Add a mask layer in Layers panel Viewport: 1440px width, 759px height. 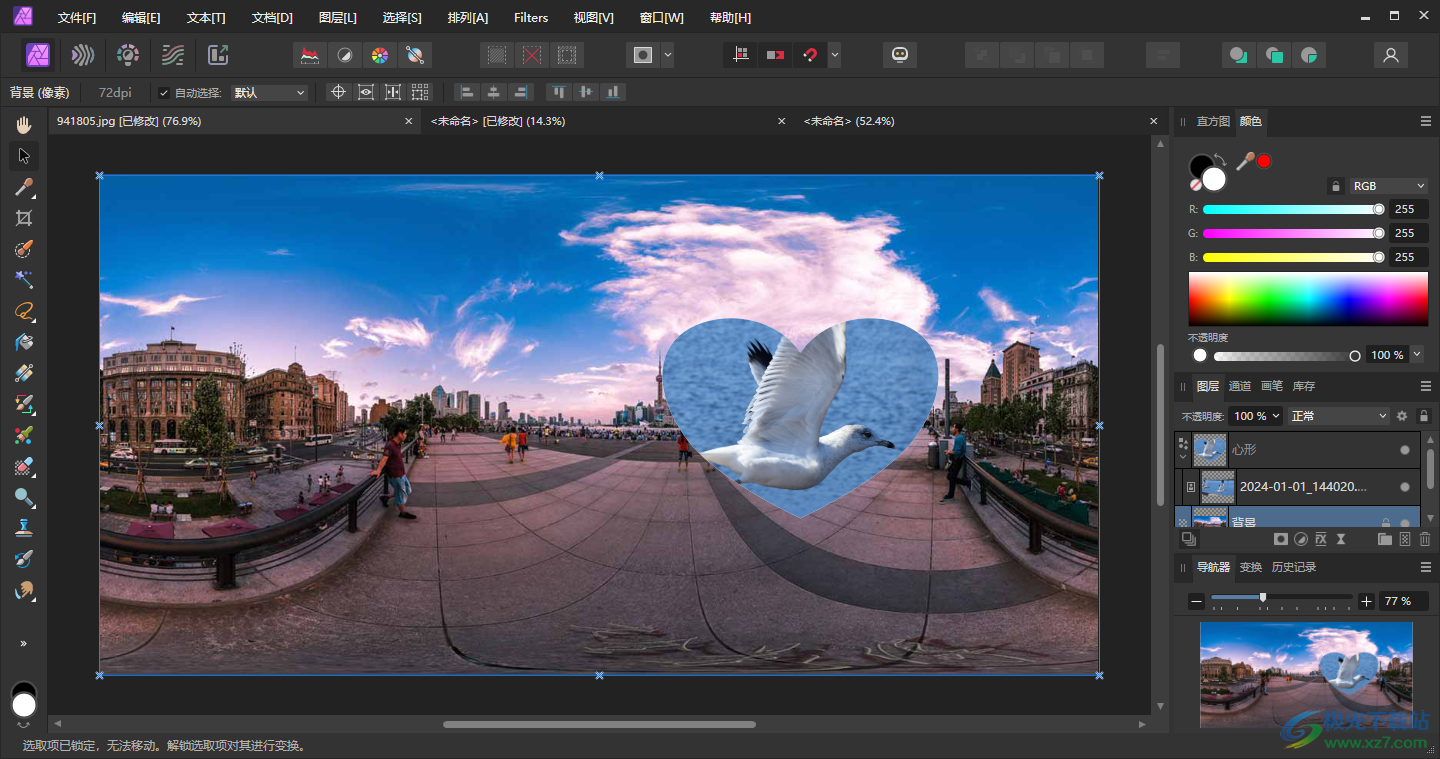1280,539
